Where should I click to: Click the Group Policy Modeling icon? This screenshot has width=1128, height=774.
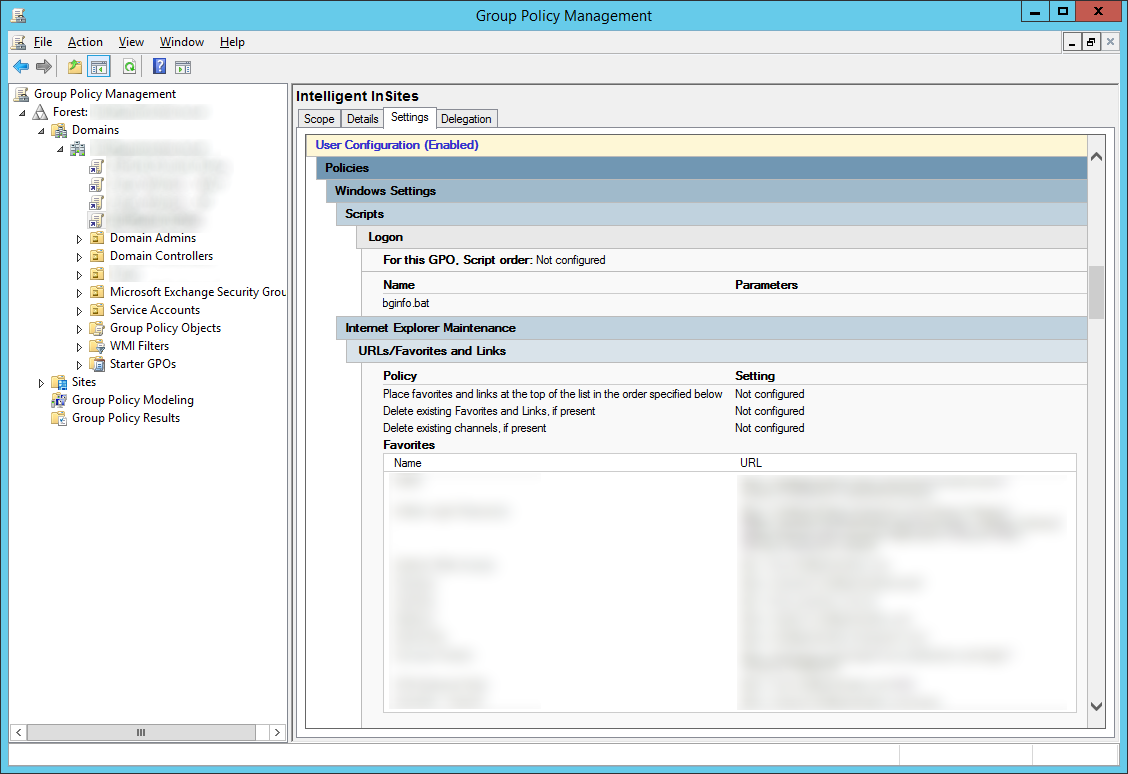(x=59, y=400)
